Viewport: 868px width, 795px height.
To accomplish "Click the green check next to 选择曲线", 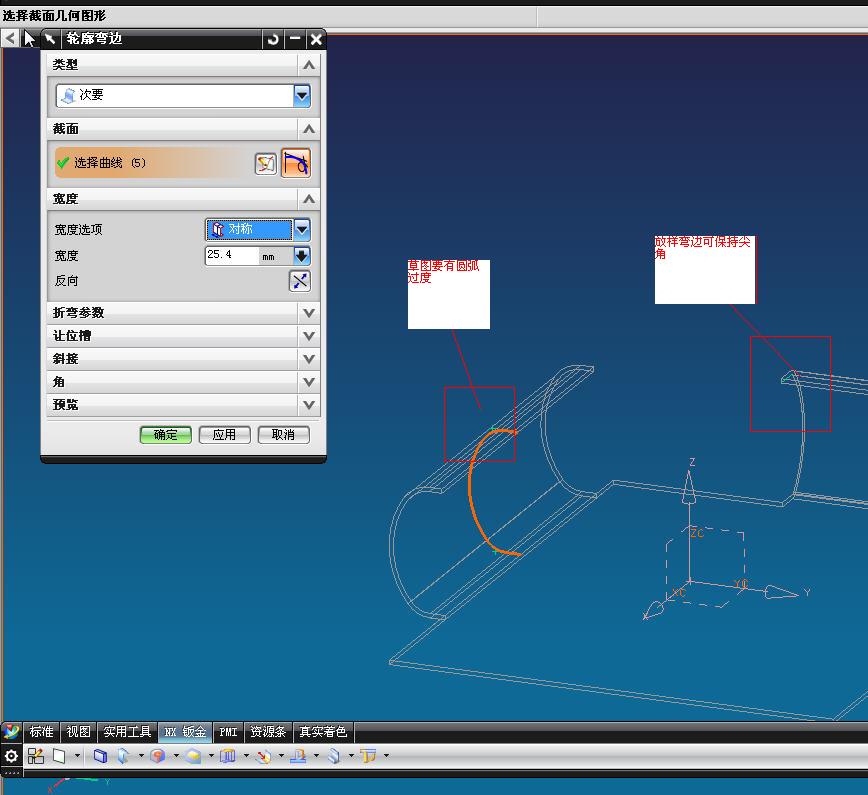I will pyautogui.click(x=63, y=162).
